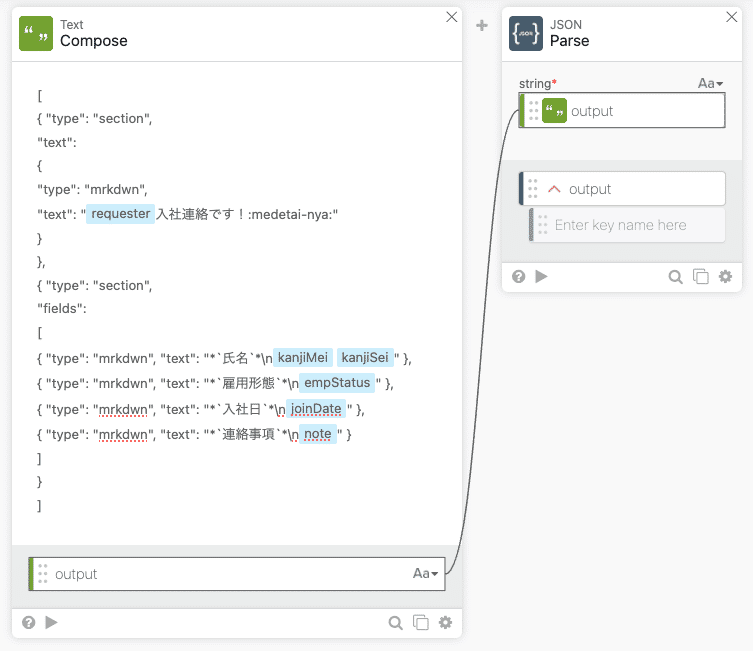Select the note variable pill
The width and height of the screenshot is (753, 651).
coord(317,434)
